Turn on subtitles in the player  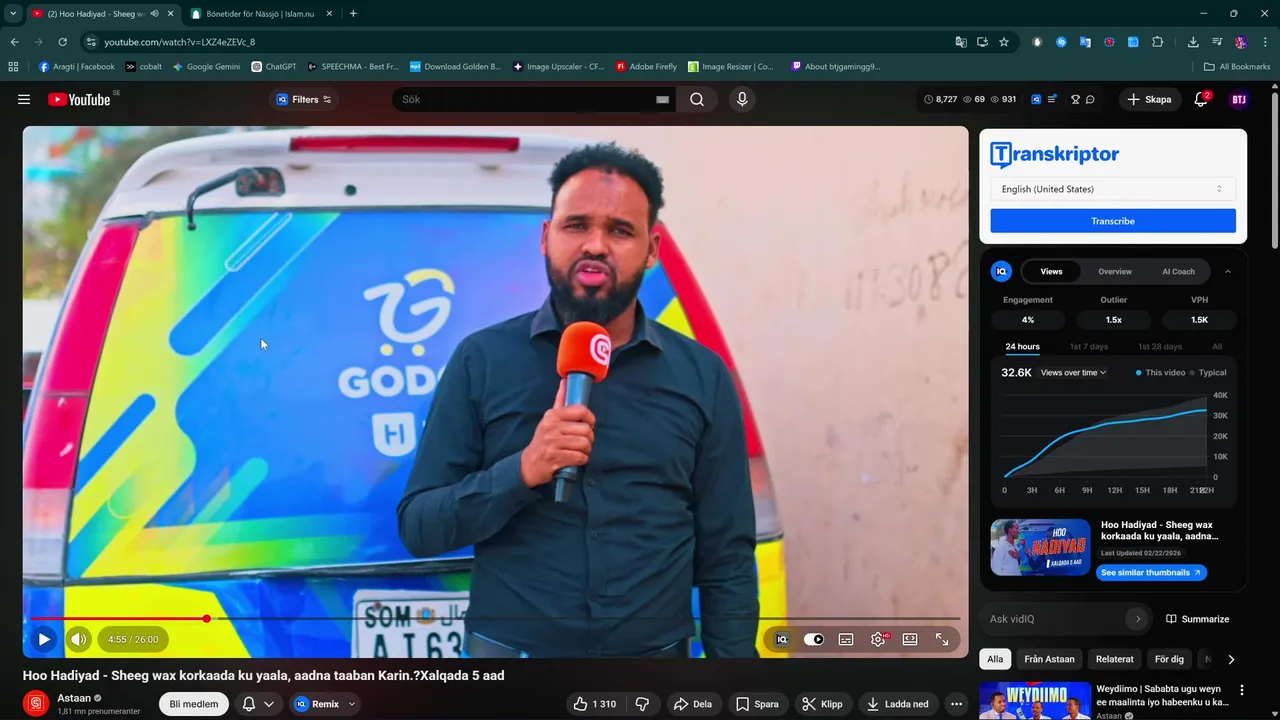pos(846,639)
